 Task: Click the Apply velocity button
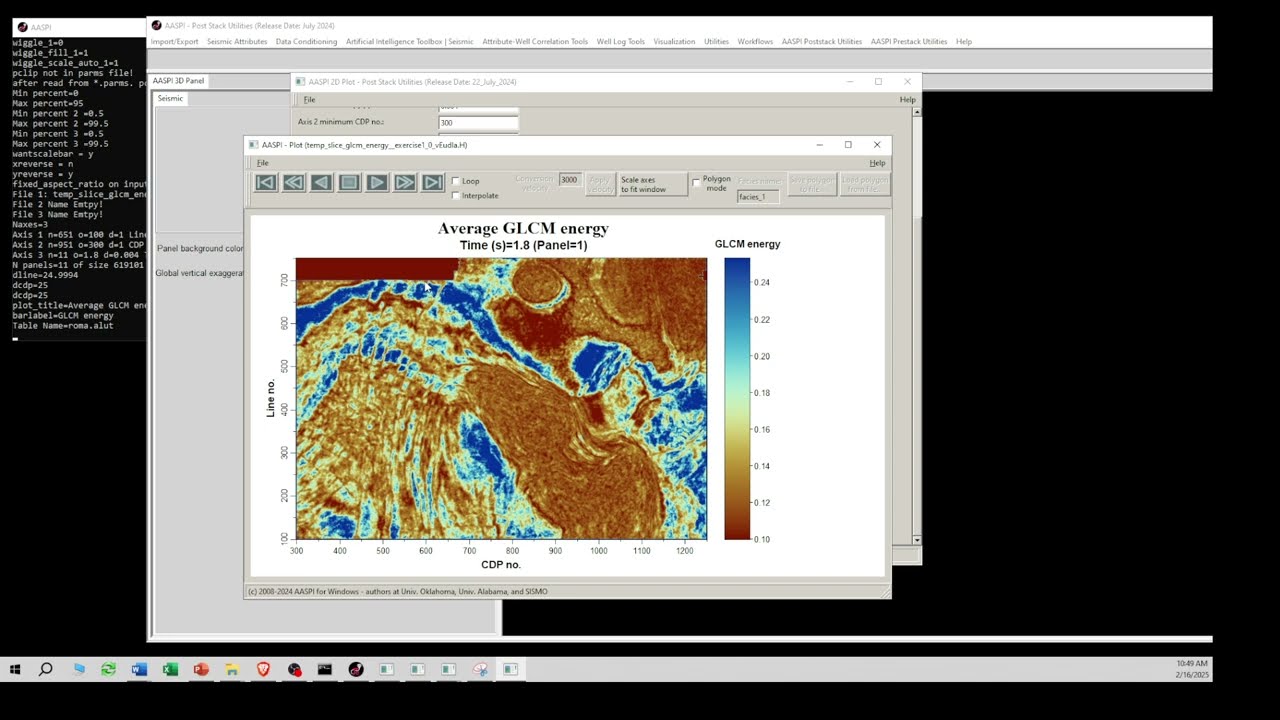click(x=600, y=184)
